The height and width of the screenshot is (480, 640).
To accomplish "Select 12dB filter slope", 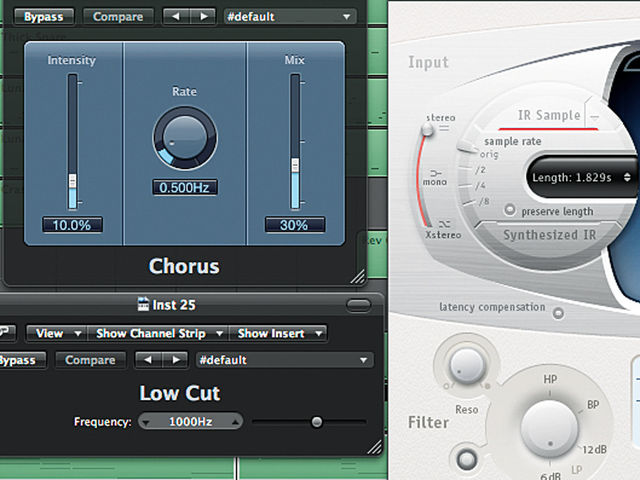I will point(594,450).
